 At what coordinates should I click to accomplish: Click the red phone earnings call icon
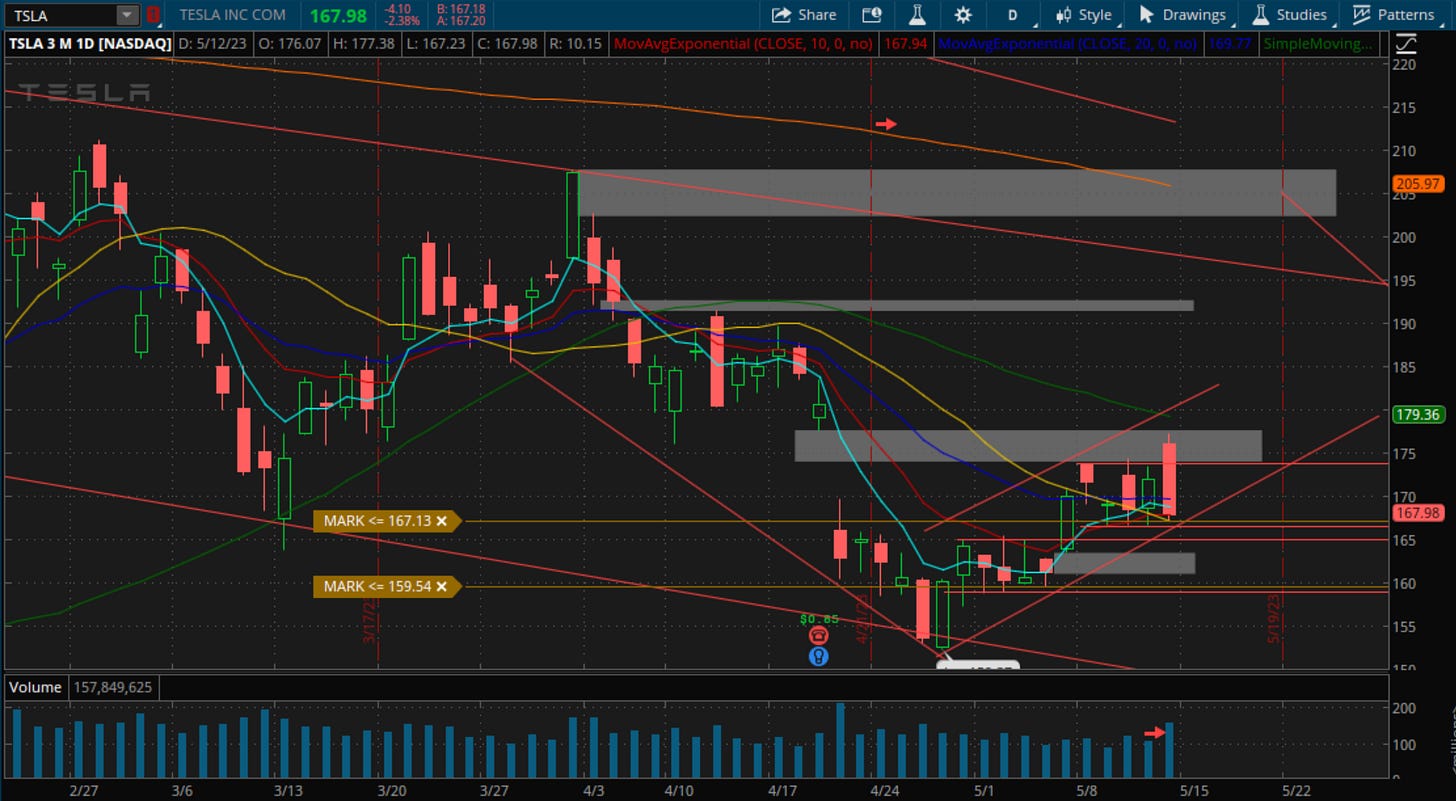pyautogui.click(x=819, y=636)
